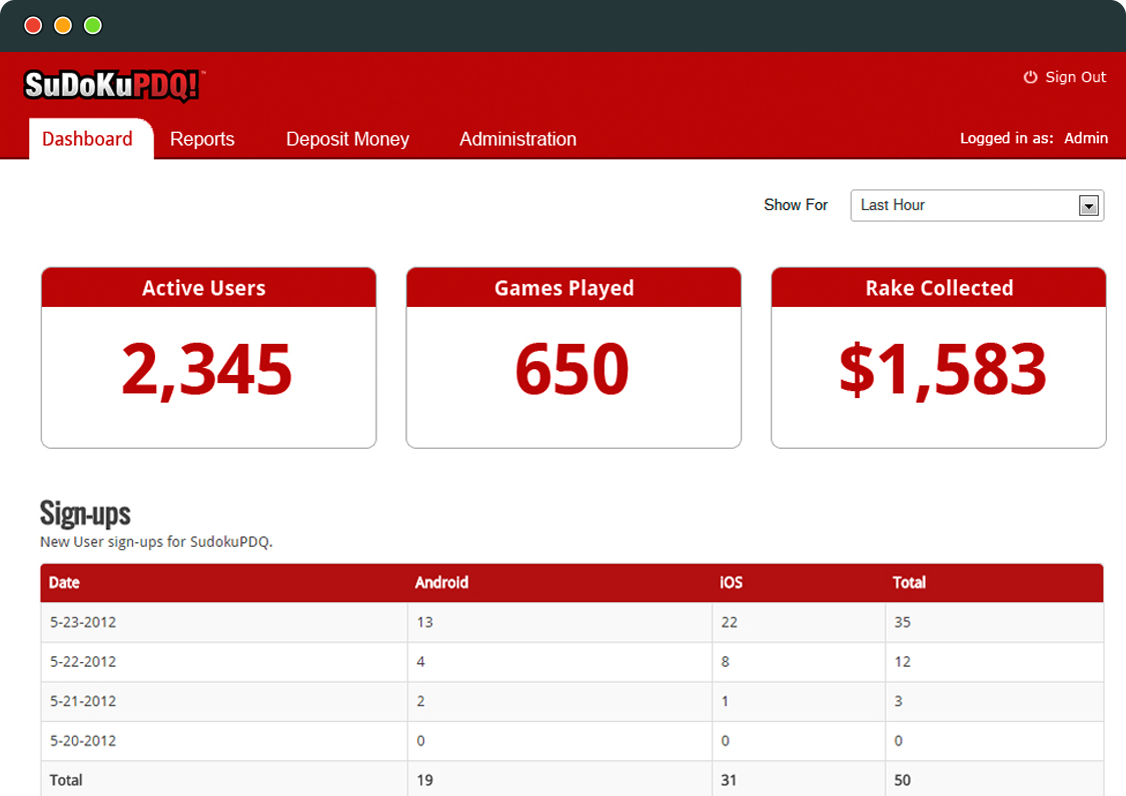This screenshot has height=796, width=1126.
Task: Click the Active Users card header
Action: (x=208, y=287)
